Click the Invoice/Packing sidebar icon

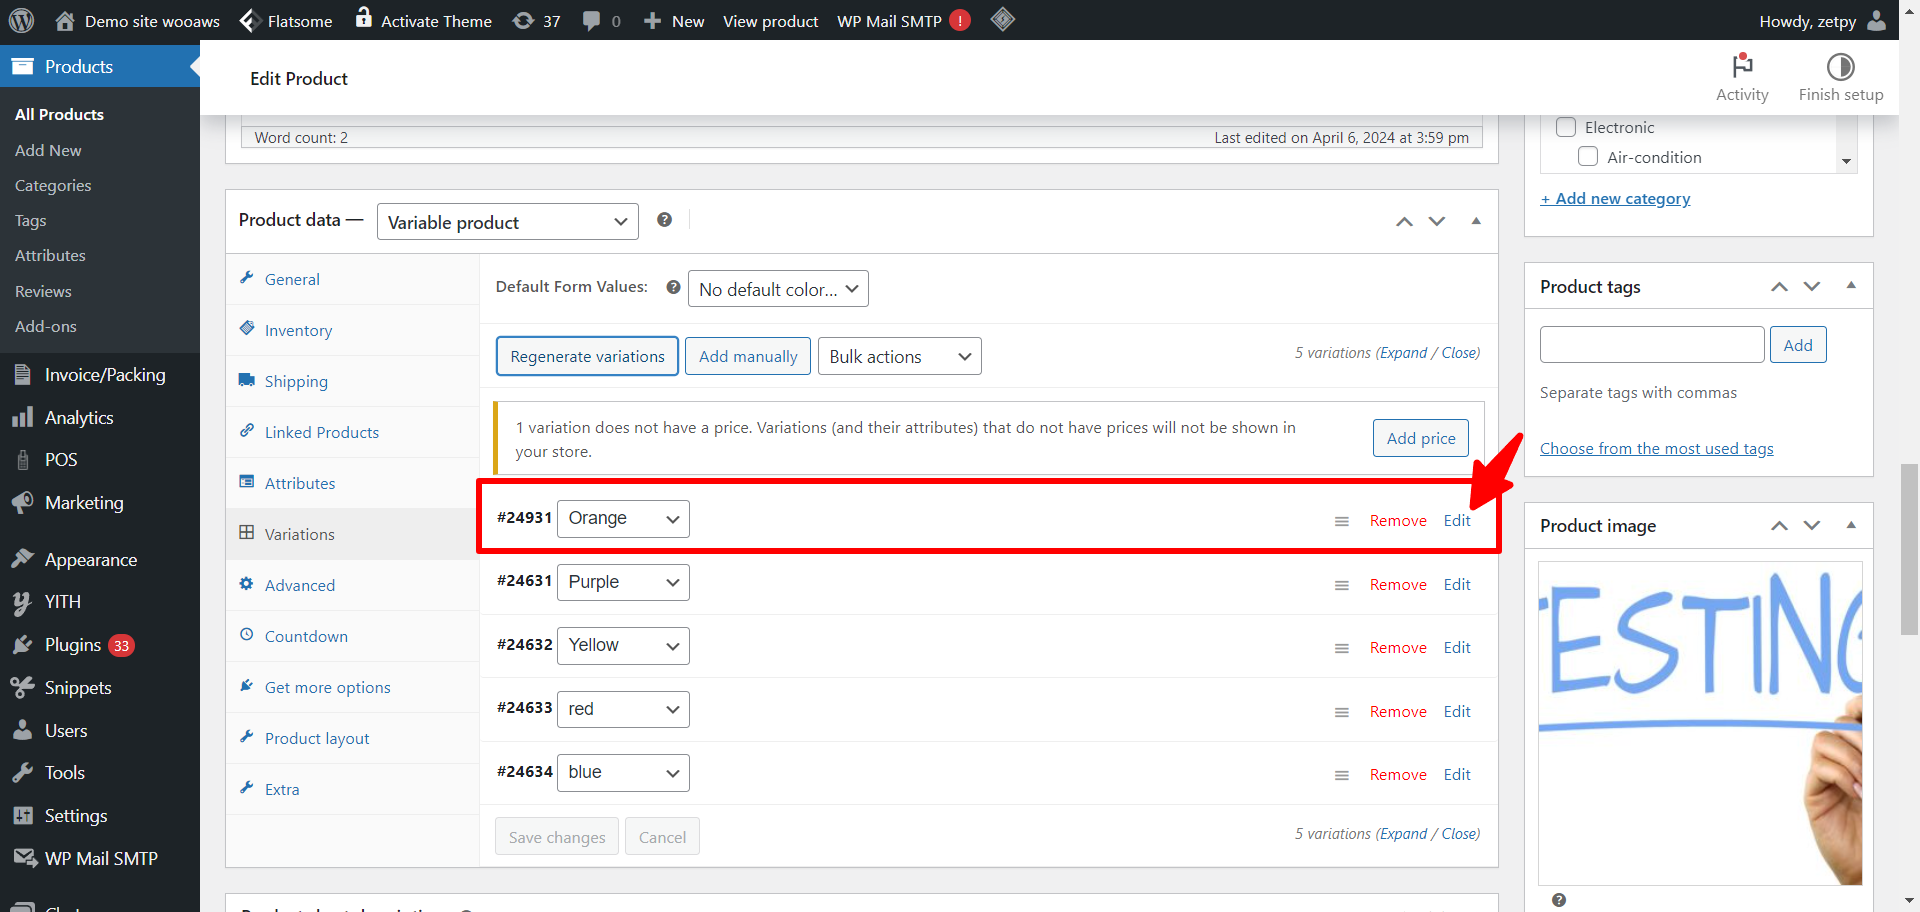tap(22, 375)
